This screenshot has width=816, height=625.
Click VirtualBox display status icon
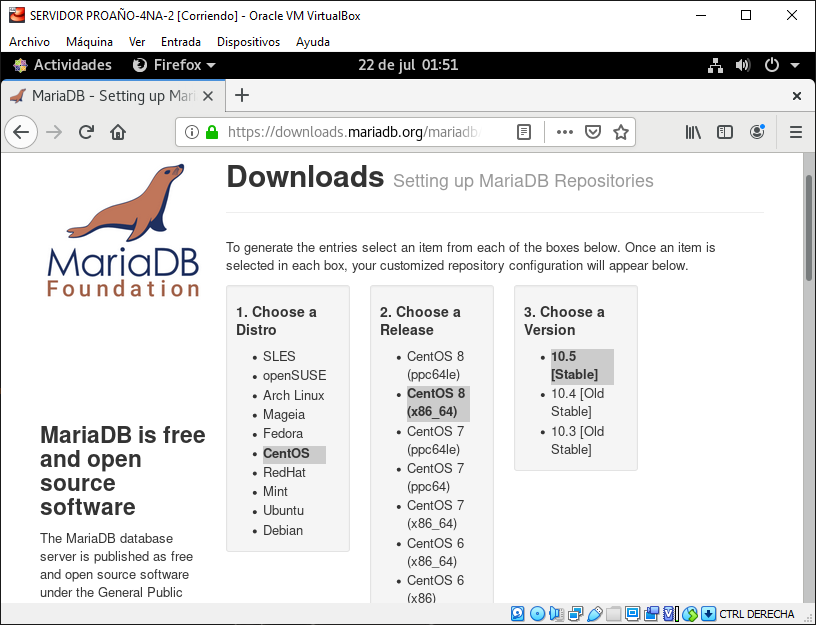pyautogui.click(x=632, y=614)
